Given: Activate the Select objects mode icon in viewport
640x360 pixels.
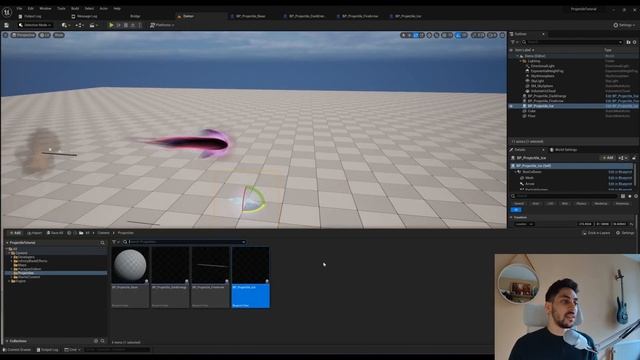Looking at the screenshot, I should pyautogui.click(x=404, y=36).
